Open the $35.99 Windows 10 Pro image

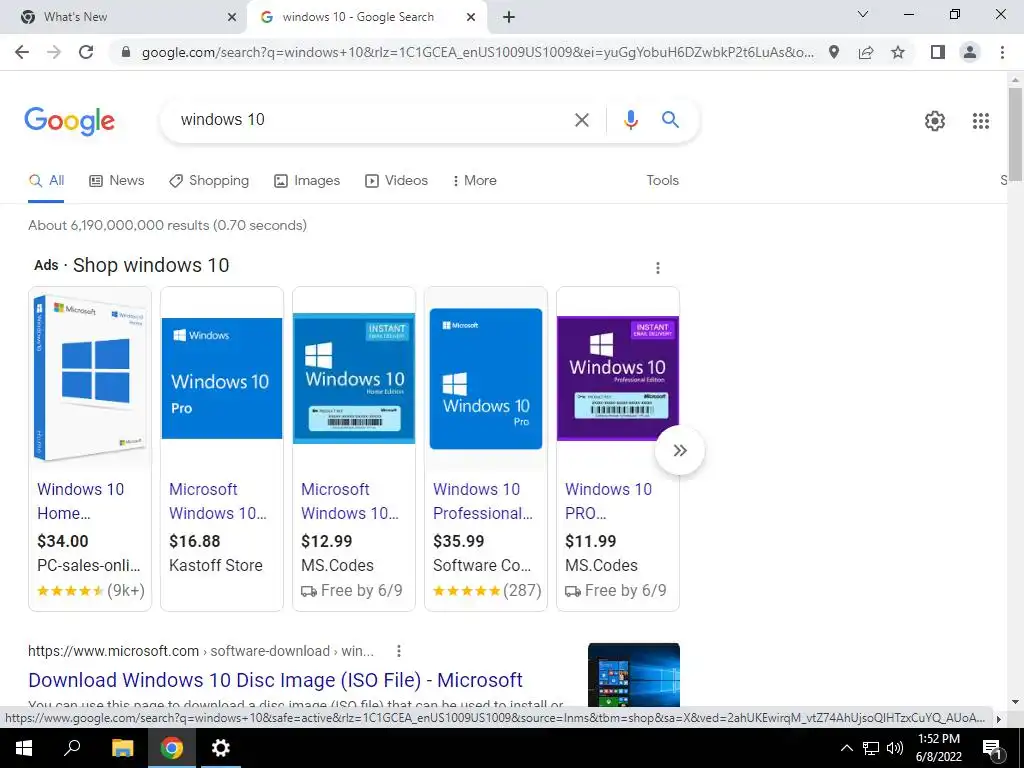click(486, 379)
